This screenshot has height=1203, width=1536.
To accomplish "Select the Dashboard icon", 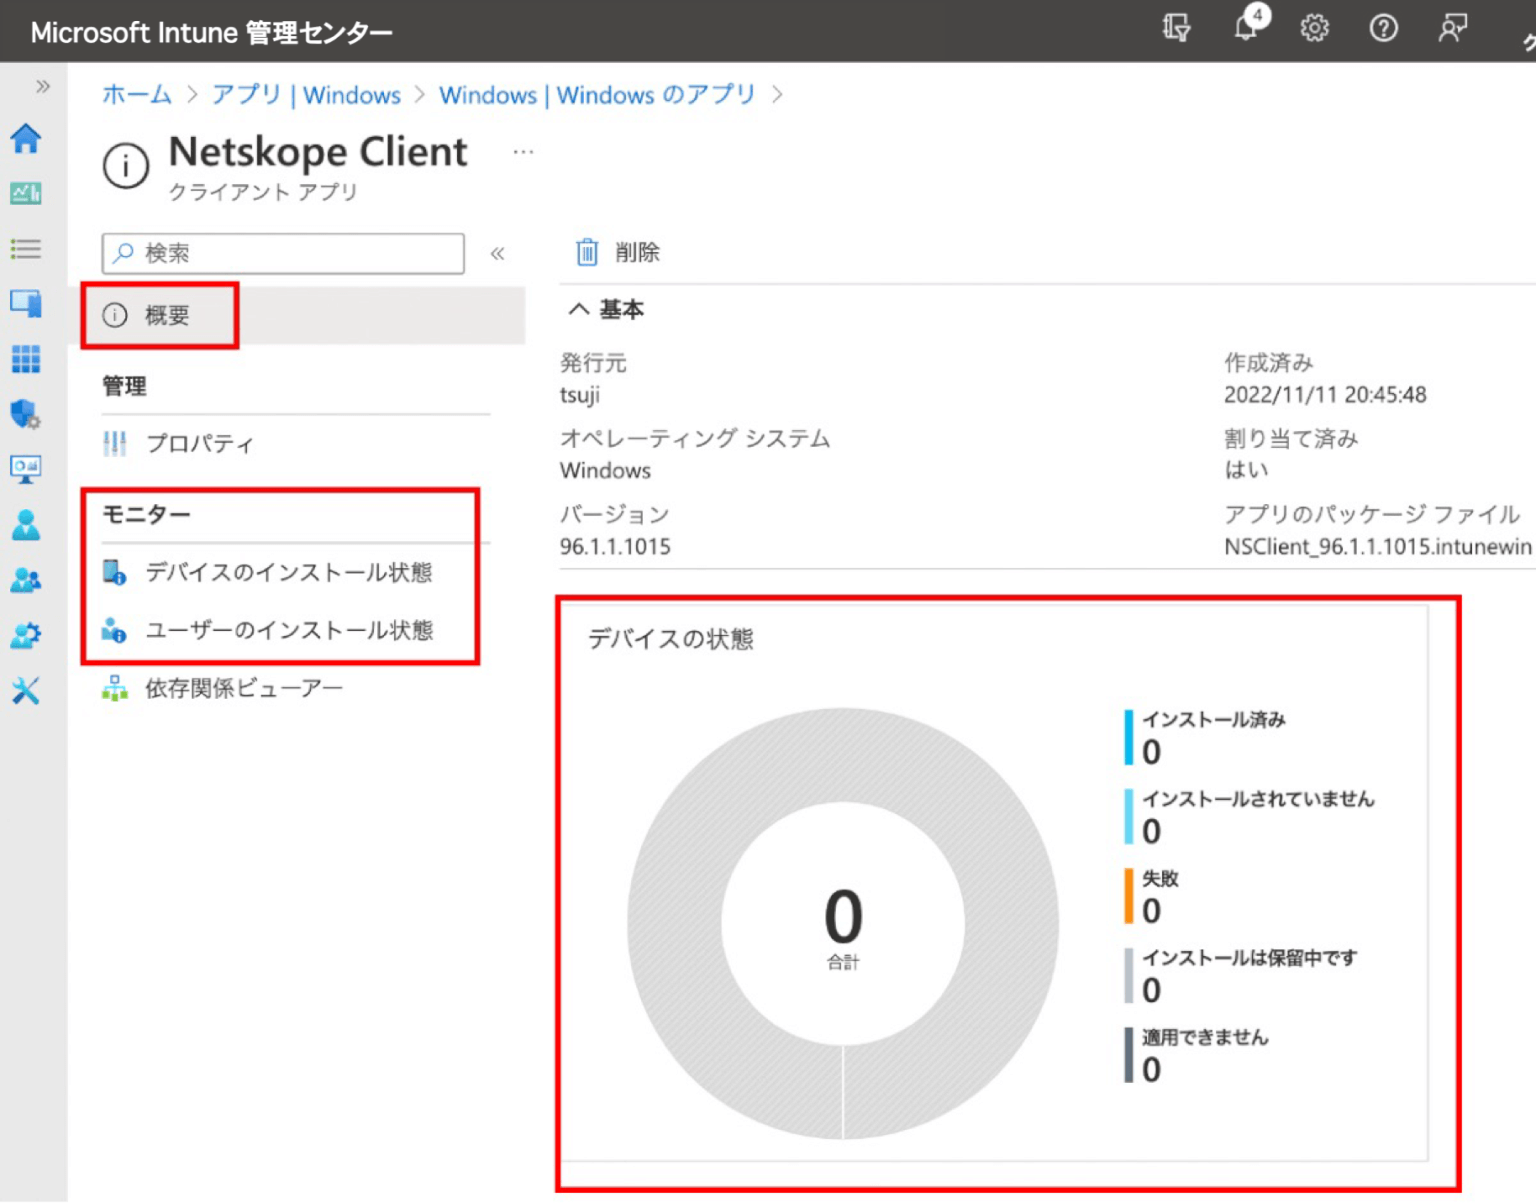I will [x=27, y=194].
